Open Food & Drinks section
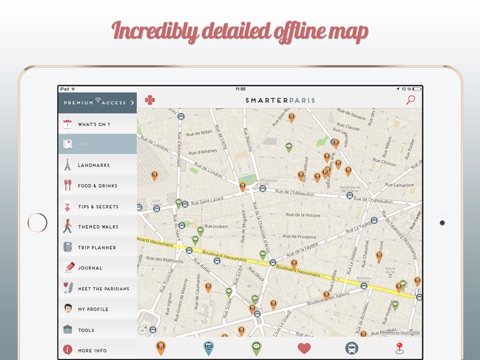Screen dimensions: 480x360 98,186
